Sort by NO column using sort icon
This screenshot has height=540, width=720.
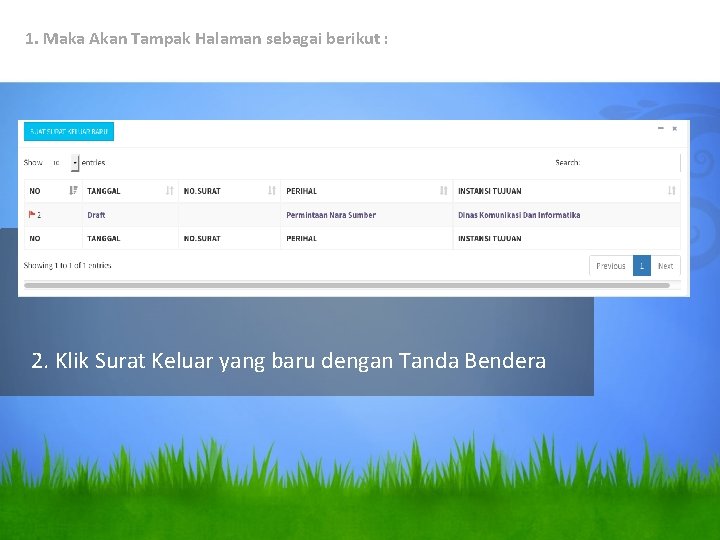pos(73,191)
